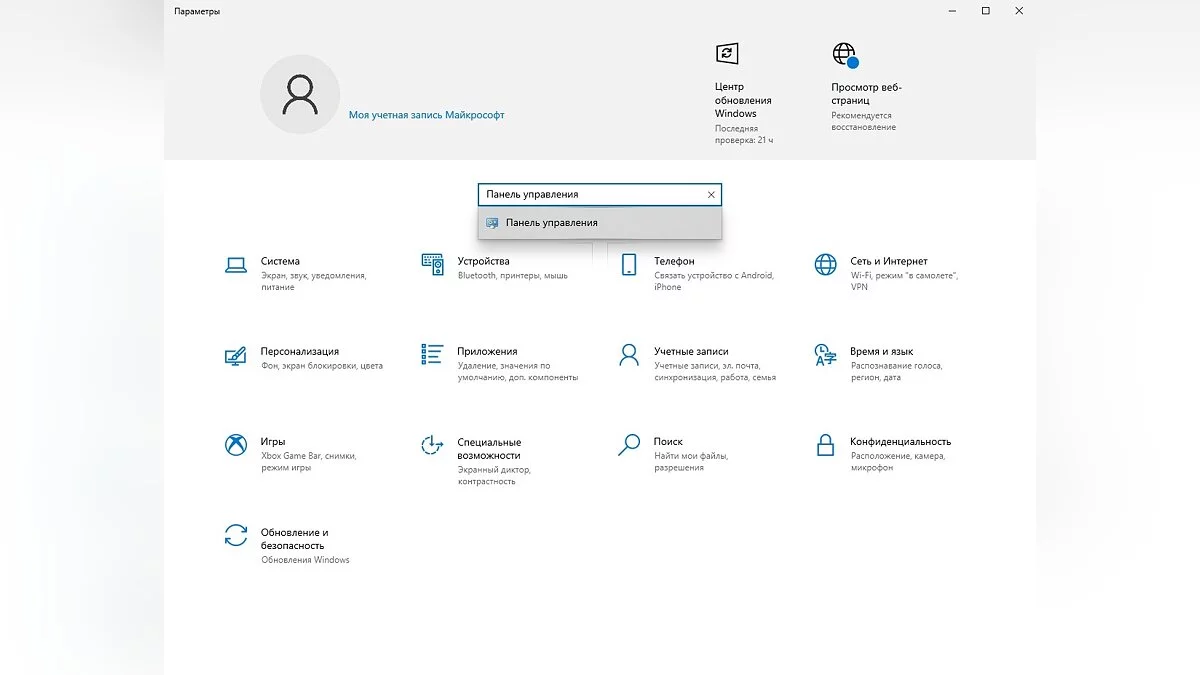Open Специальные возможности icon
The width and height of the screenshot is (1200, 675).
pyautogui.click(x=432, y=445)
